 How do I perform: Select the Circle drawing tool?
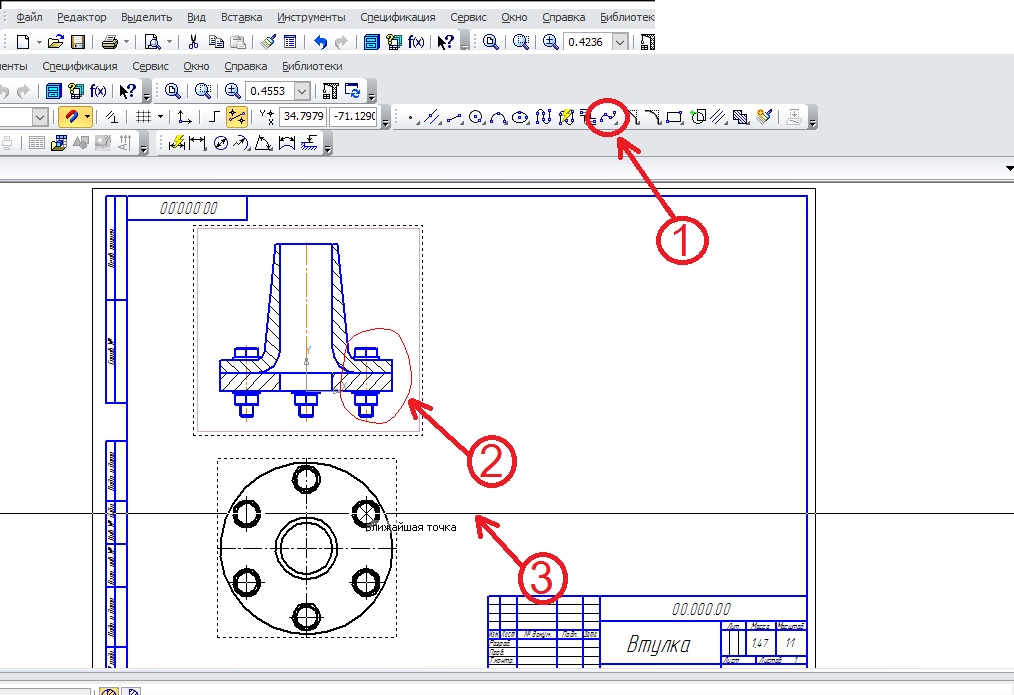point(476,117)
